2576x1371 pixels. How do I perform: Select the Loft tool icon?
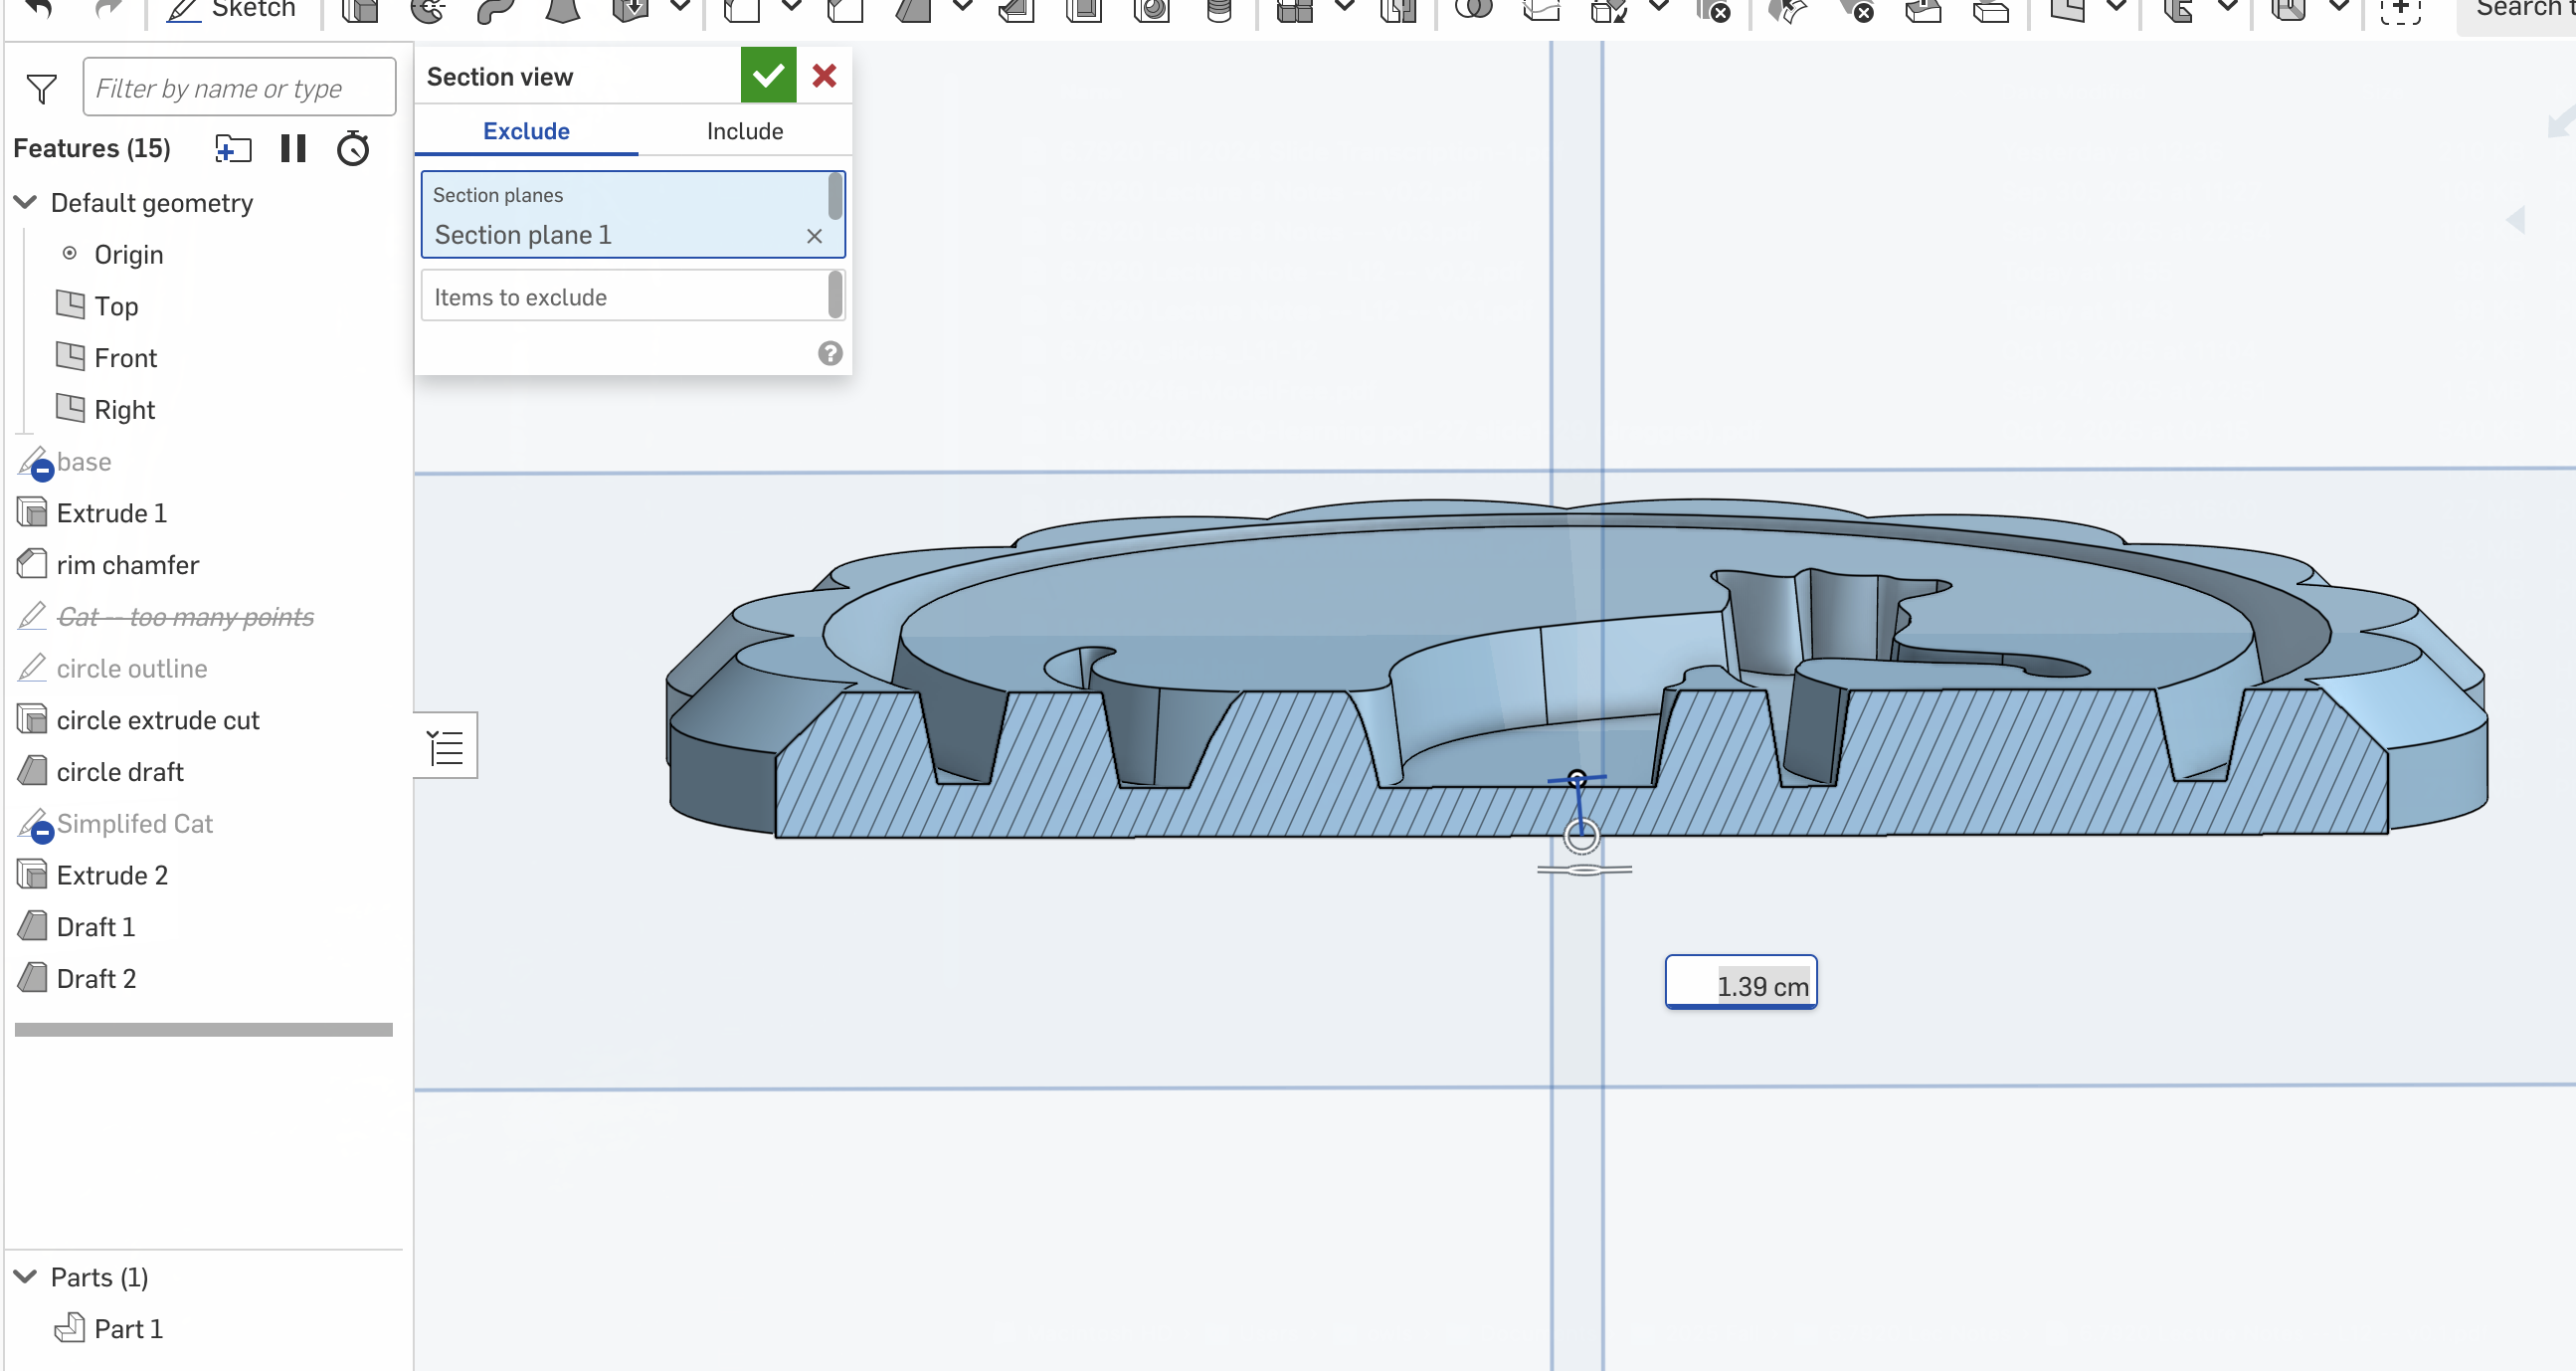(x=563, y=10)
